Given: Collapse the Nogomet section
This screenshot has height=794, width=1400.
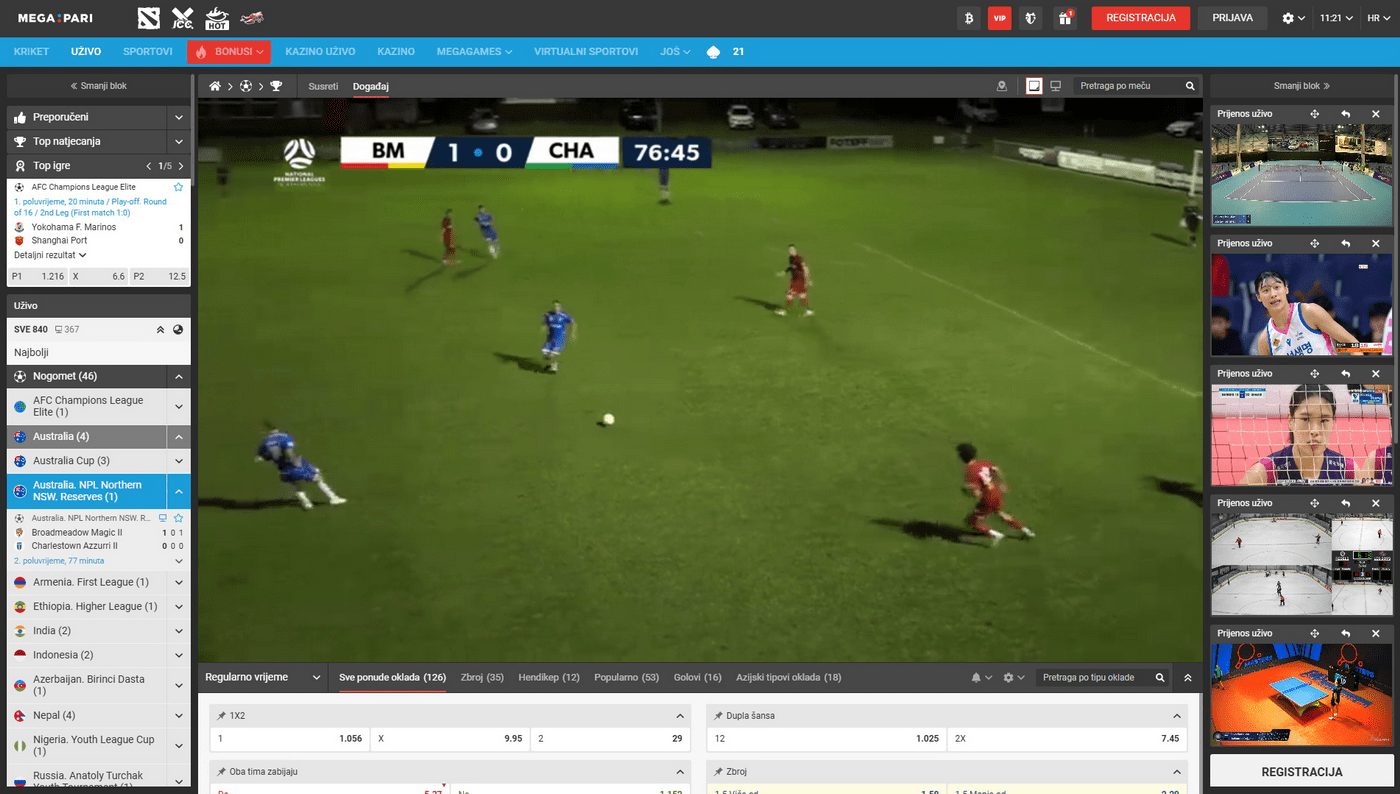Looking at the screenshot, I should coord(178,377).
